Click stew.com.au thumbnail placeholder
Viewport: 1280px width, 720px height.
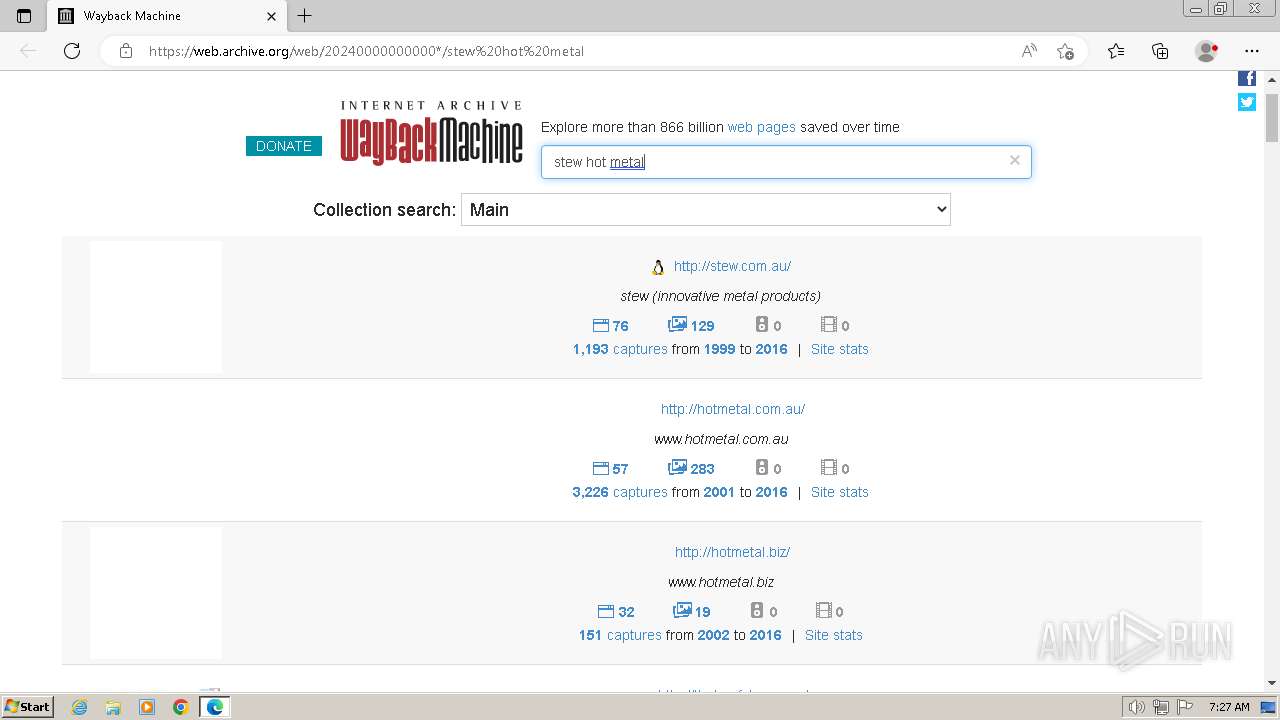pos(156,307)
